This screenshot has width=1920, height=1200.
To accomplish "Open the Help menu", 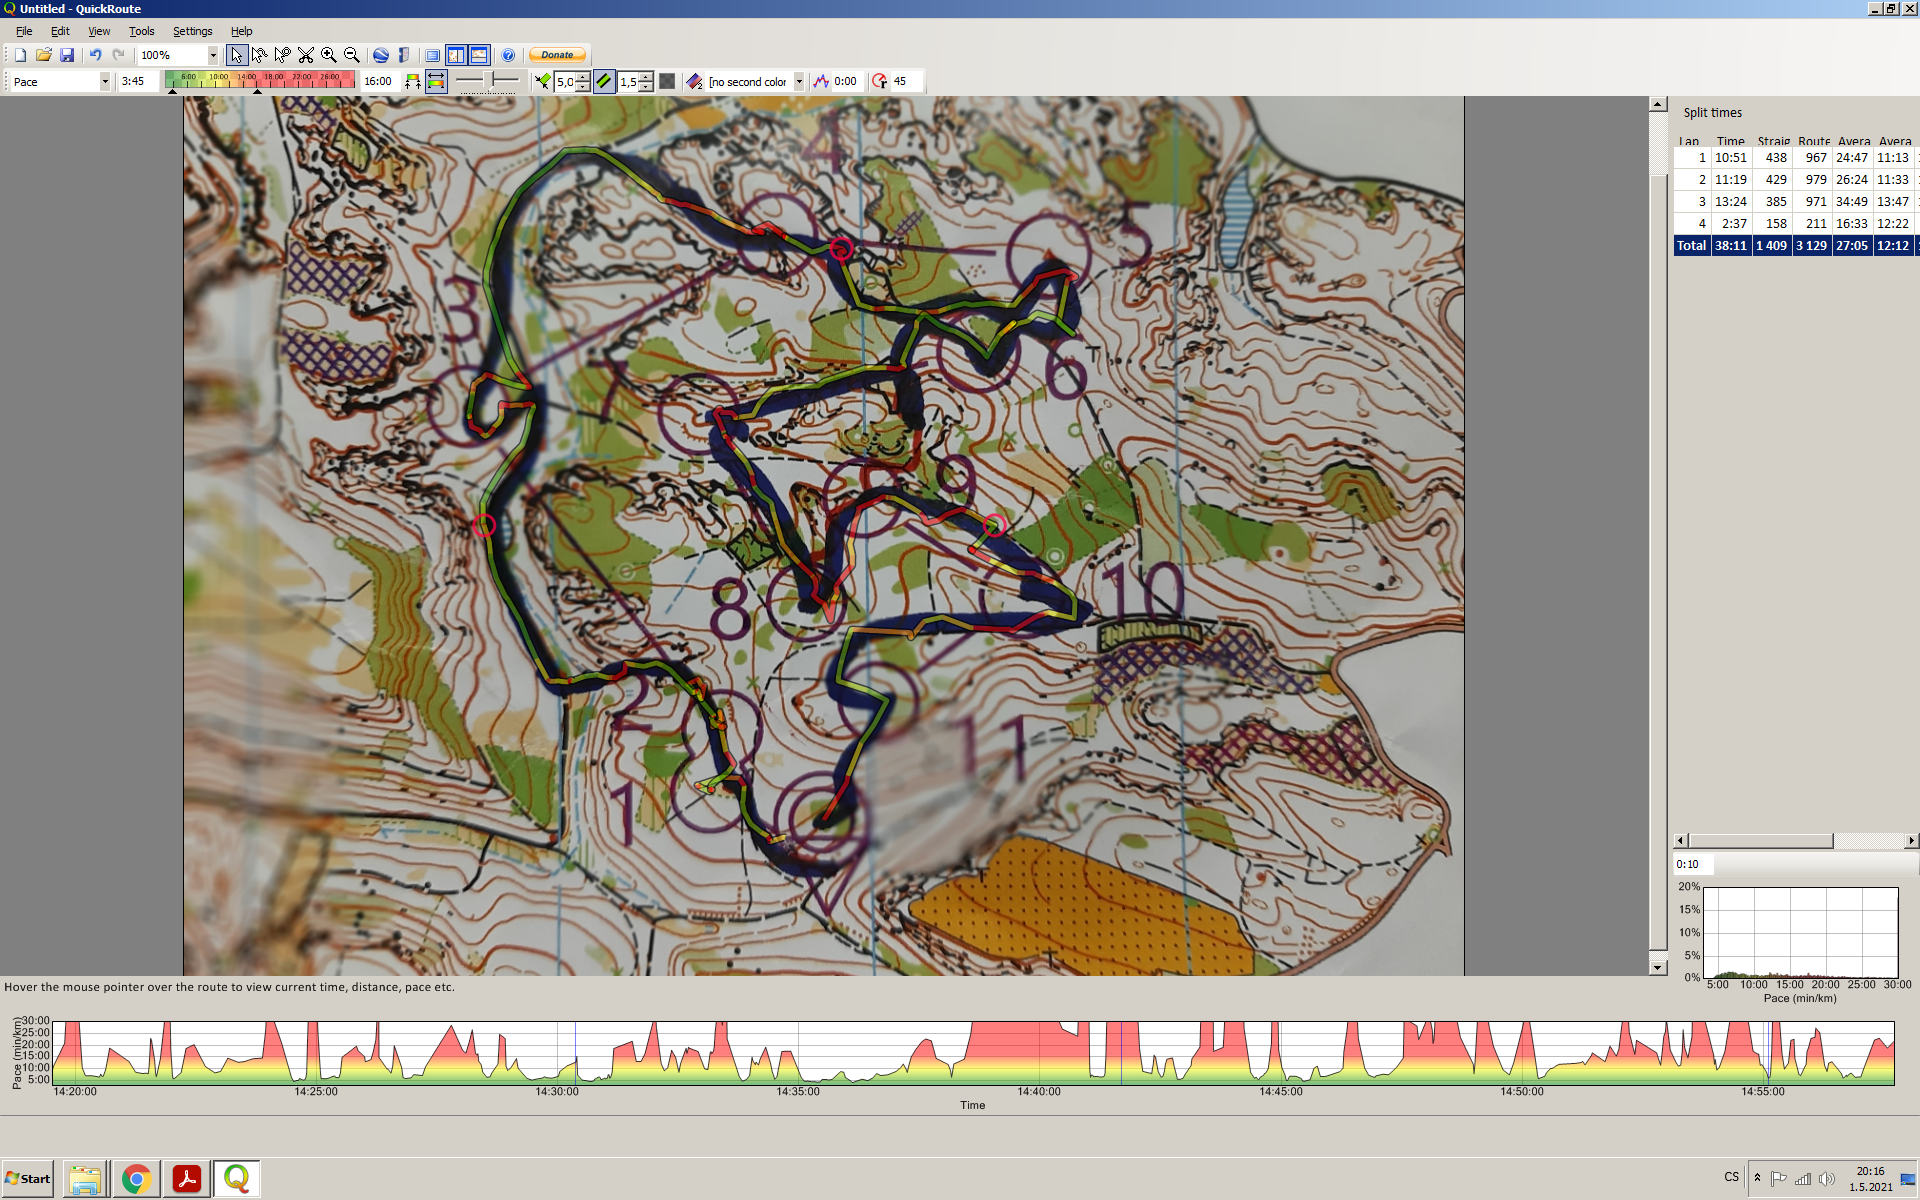I will point(242,31).
